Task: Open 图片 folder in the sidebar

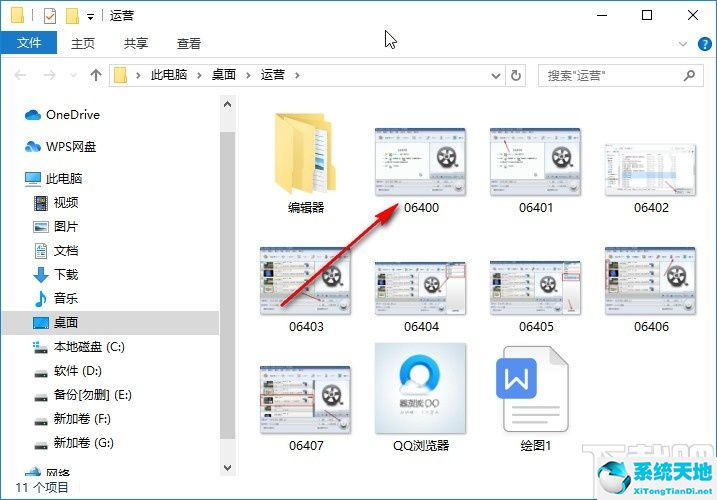Action: (56, 226)
